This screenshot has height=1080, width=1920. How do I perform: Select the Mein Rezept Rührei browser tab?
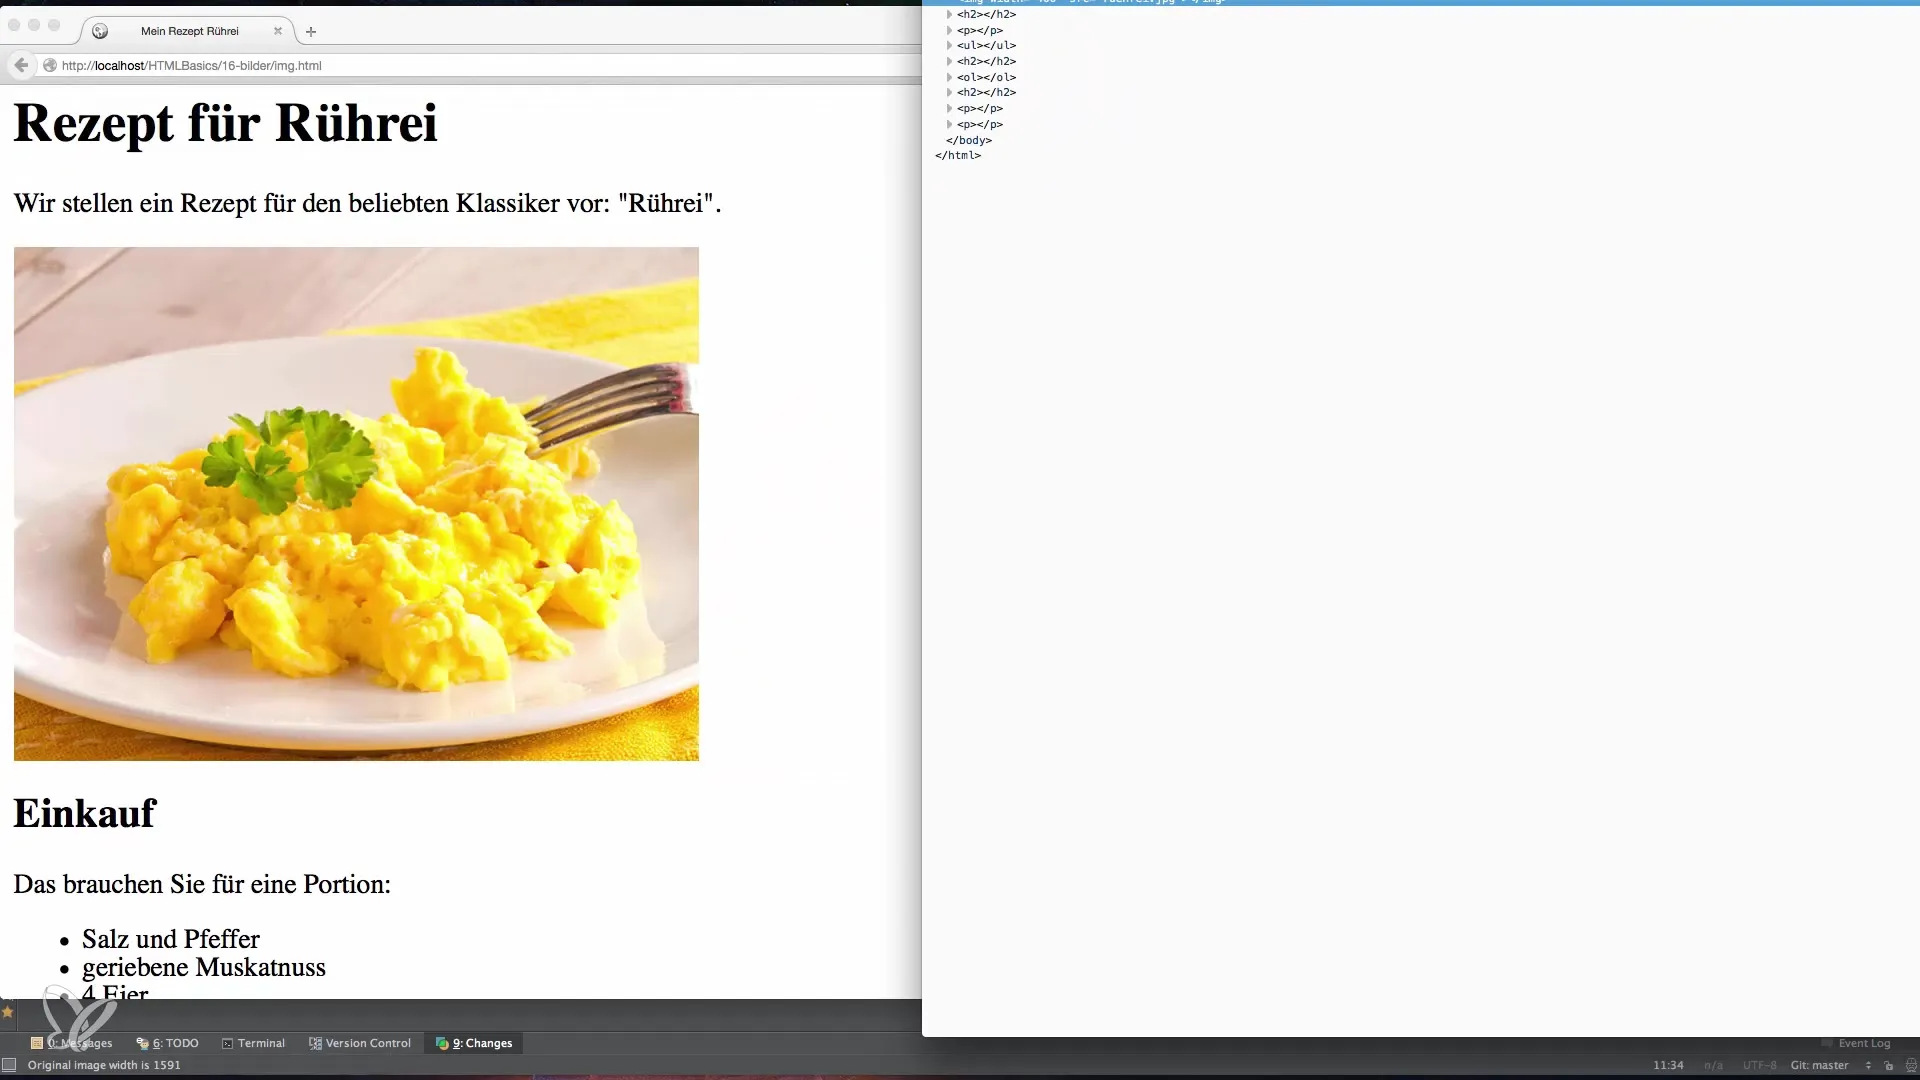[x=188, y=31]
